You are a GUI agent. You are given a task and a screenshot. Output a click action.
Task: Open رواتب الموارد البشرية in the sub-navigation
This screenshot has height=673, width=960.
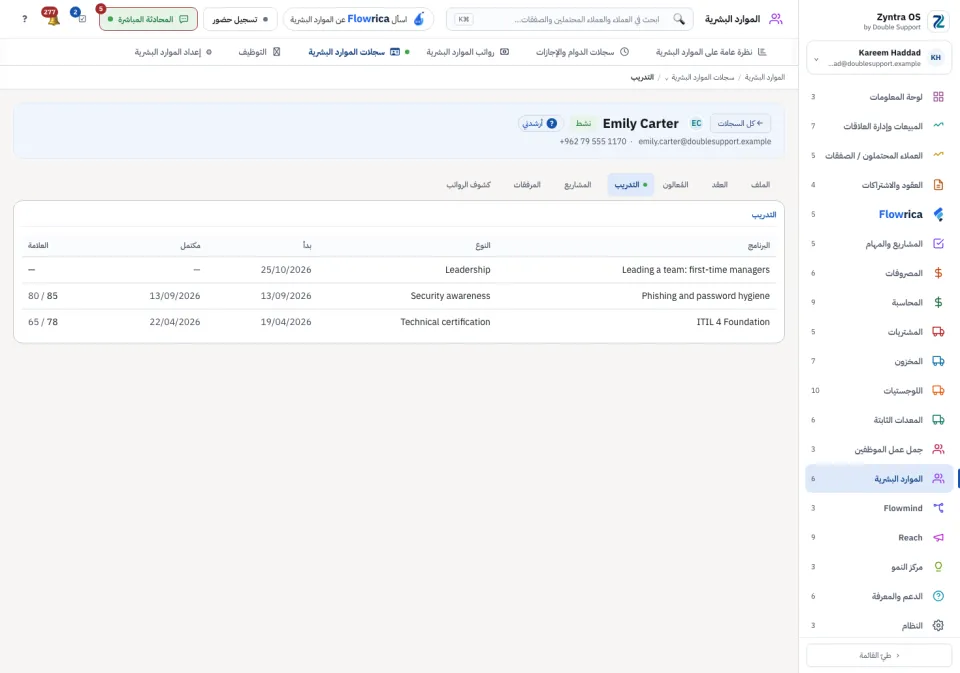point(468,52)
